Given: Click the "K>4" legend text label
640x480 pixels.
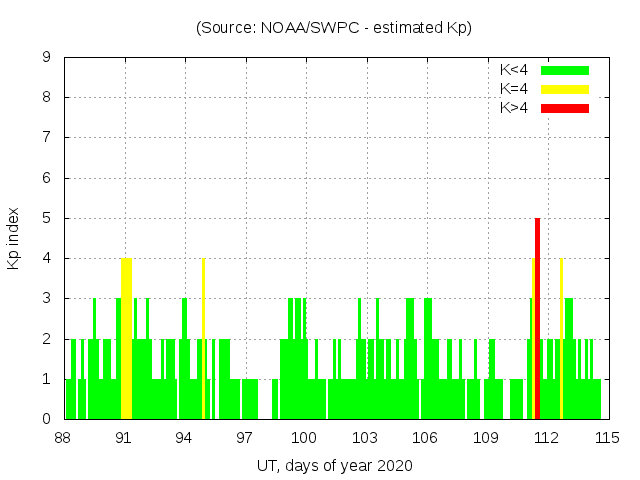Looking at the screenshot, I should pyautogui.click(x=514, y=108).
